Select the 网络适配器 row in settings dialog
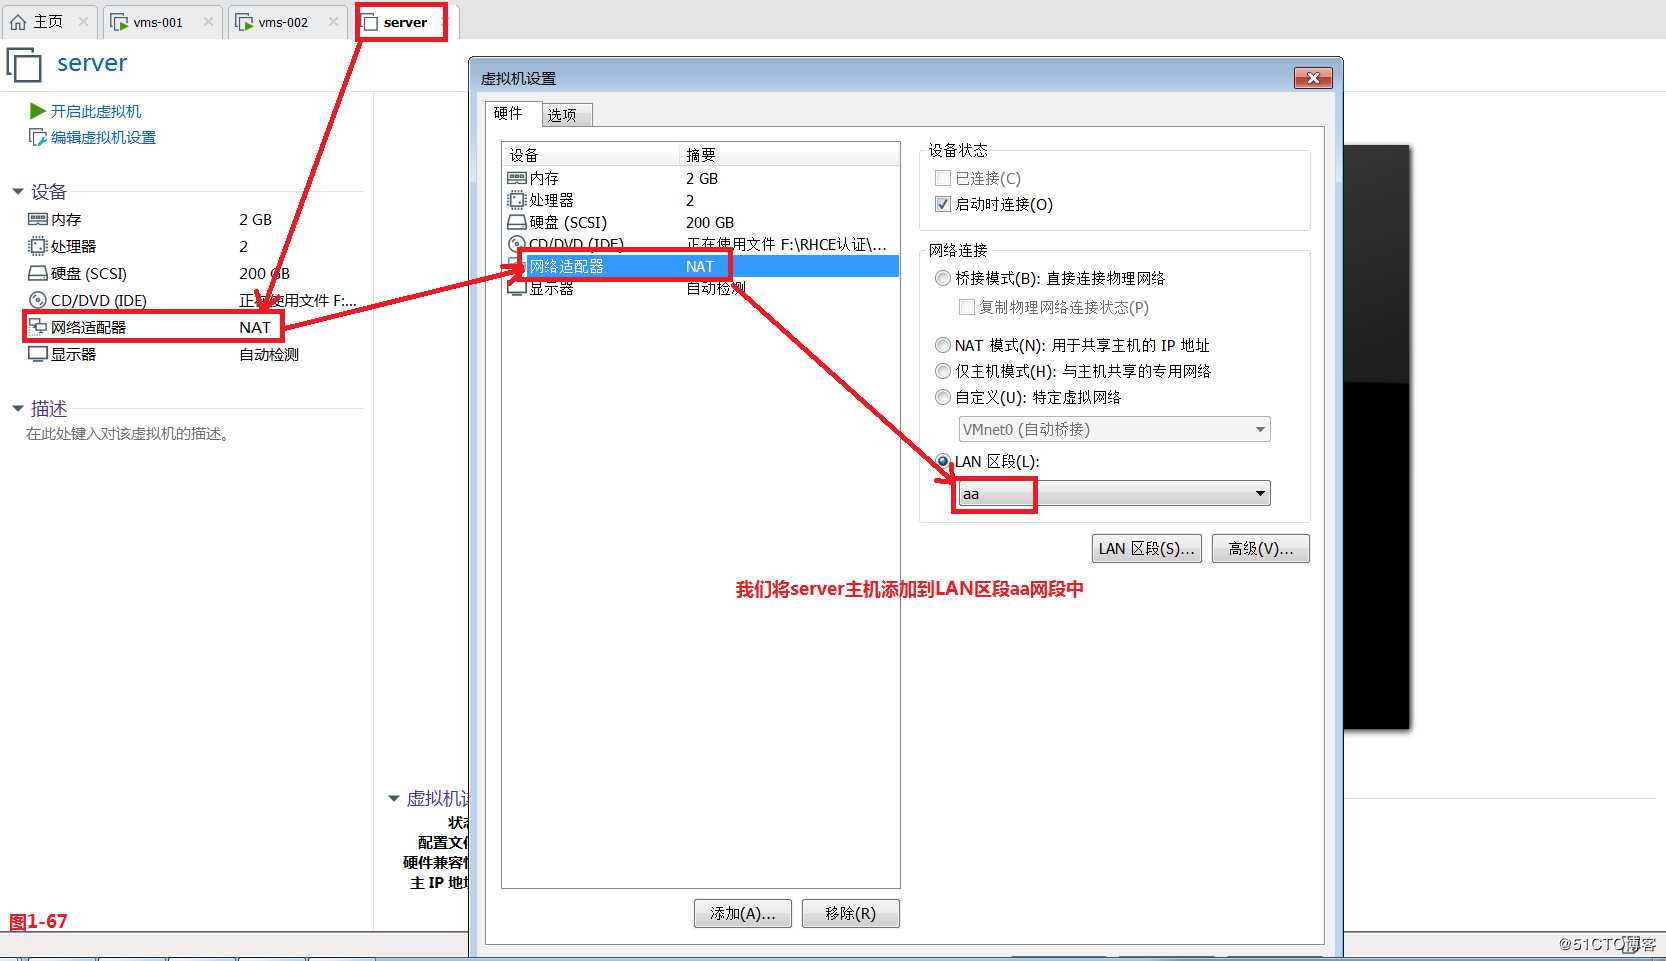Screen dimensions: 1666x961 tap(700, 266)
